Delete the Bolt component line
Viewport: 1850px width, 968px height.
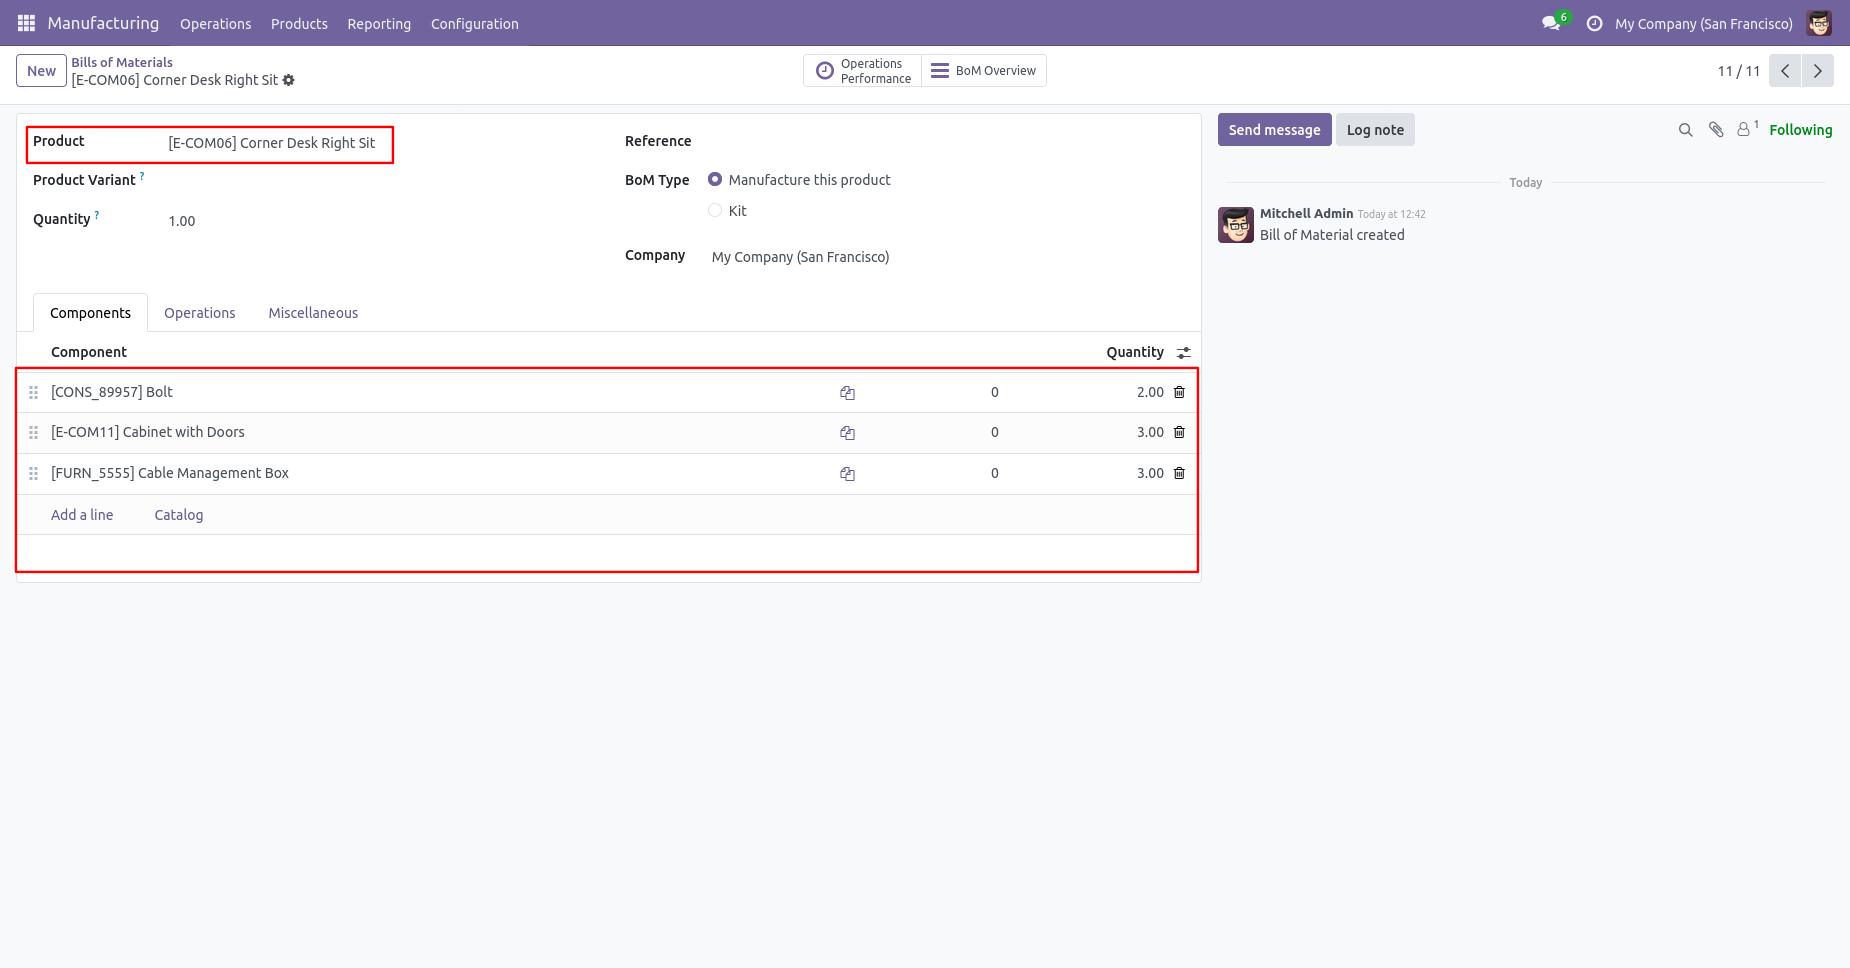tap(1179, 392)
